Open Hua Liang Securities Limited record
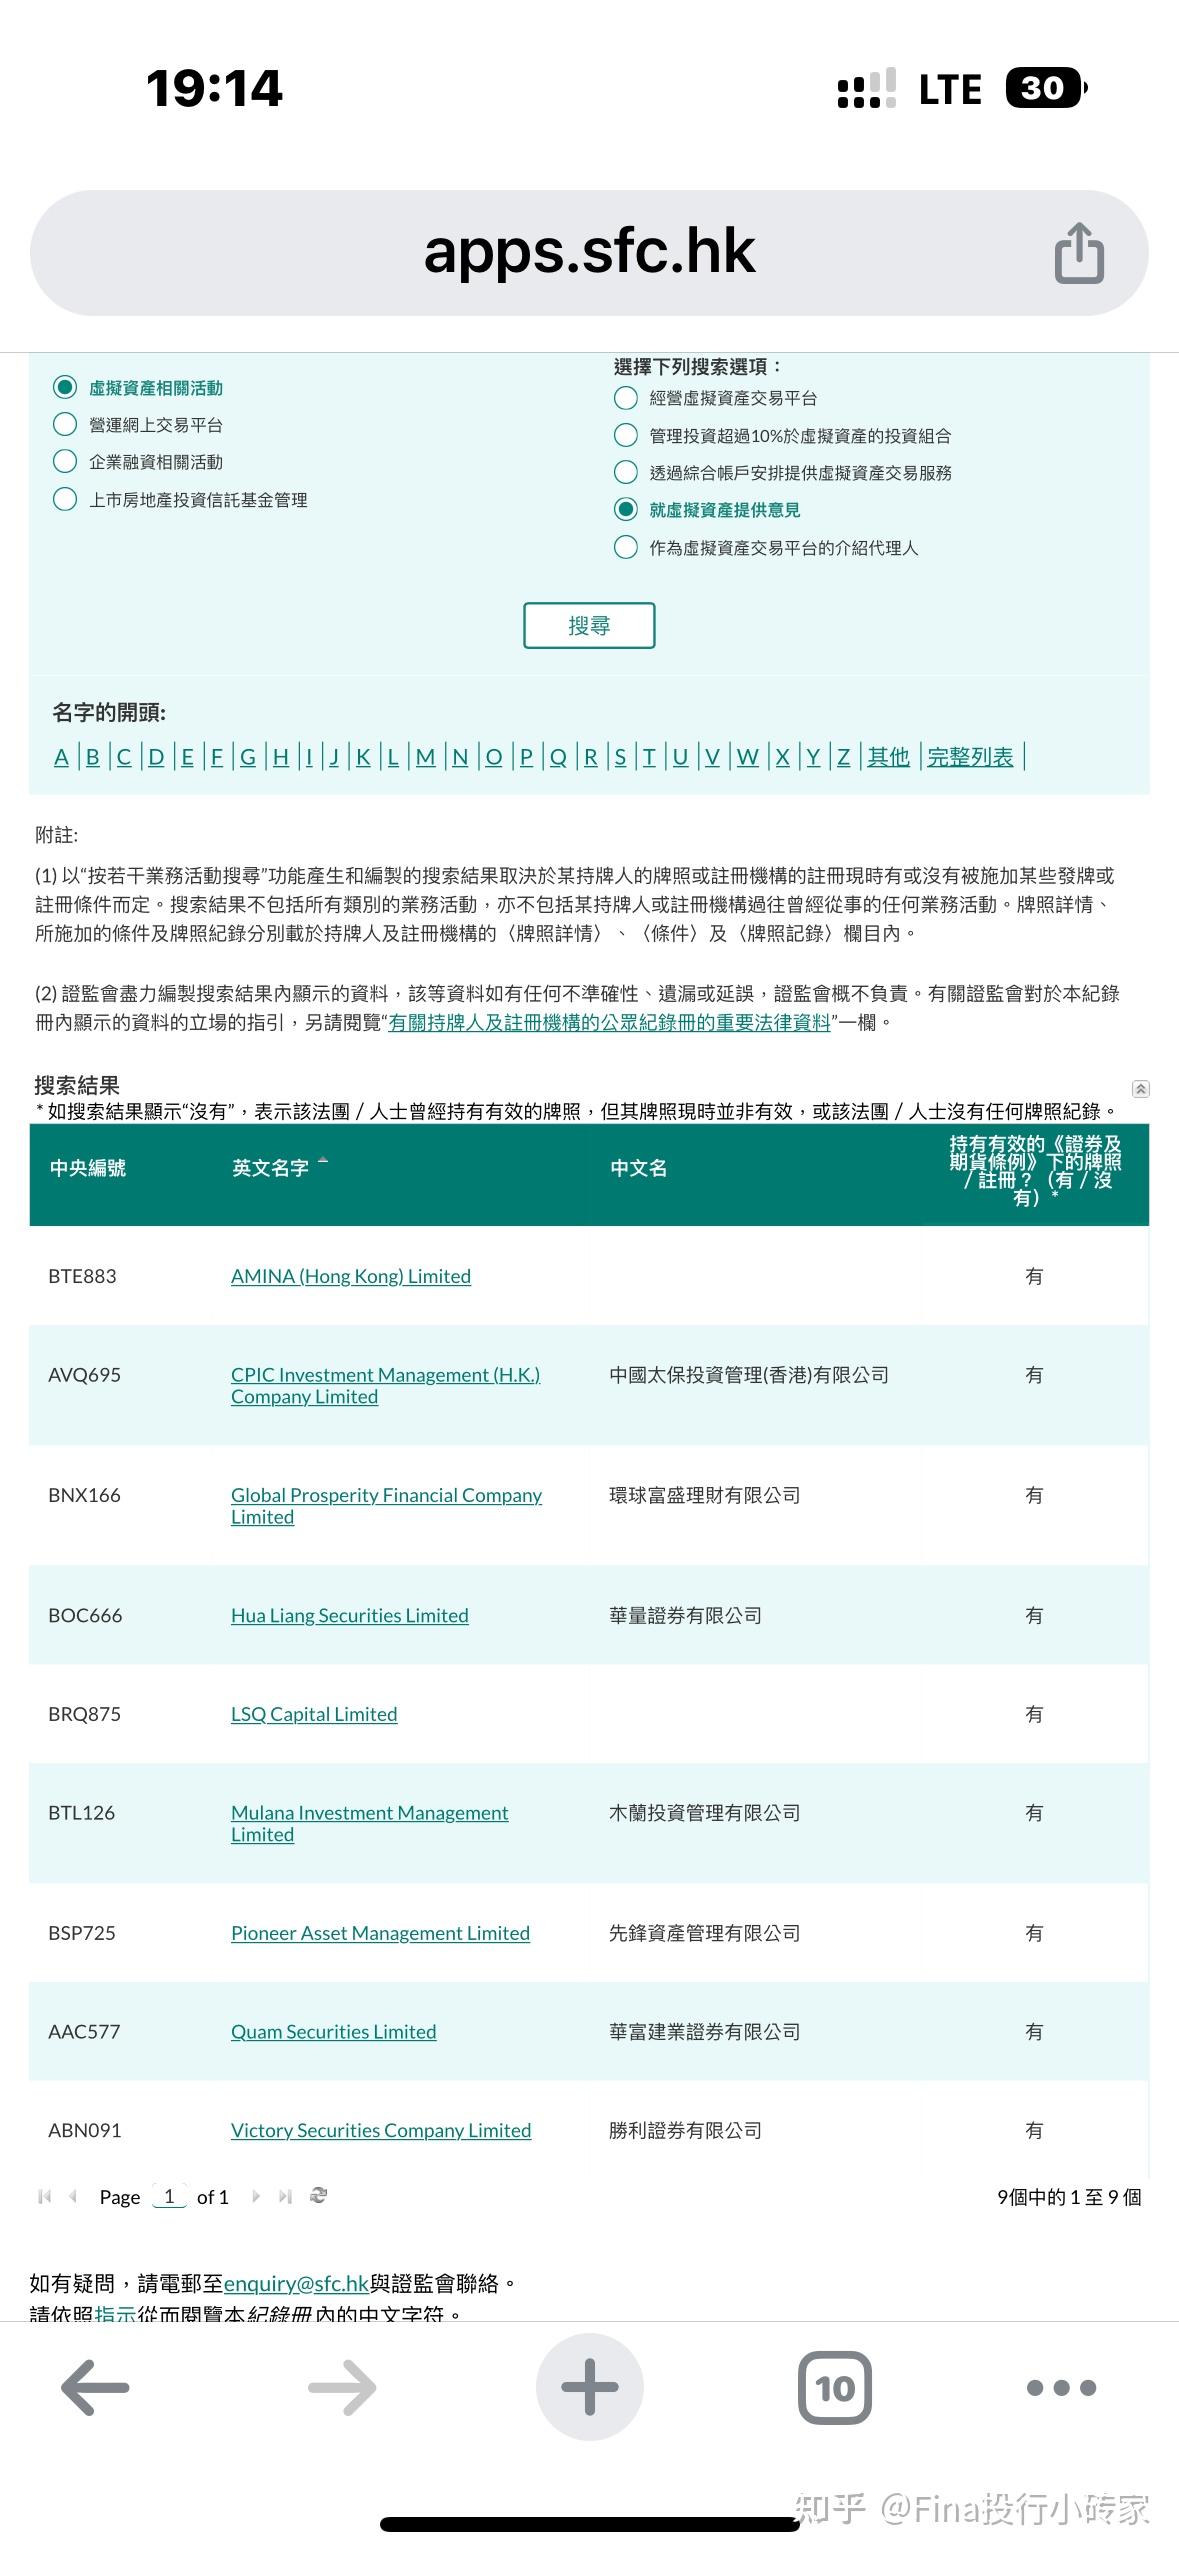The height and width of the screenshot is (2556, 1179). [350, 1615]
